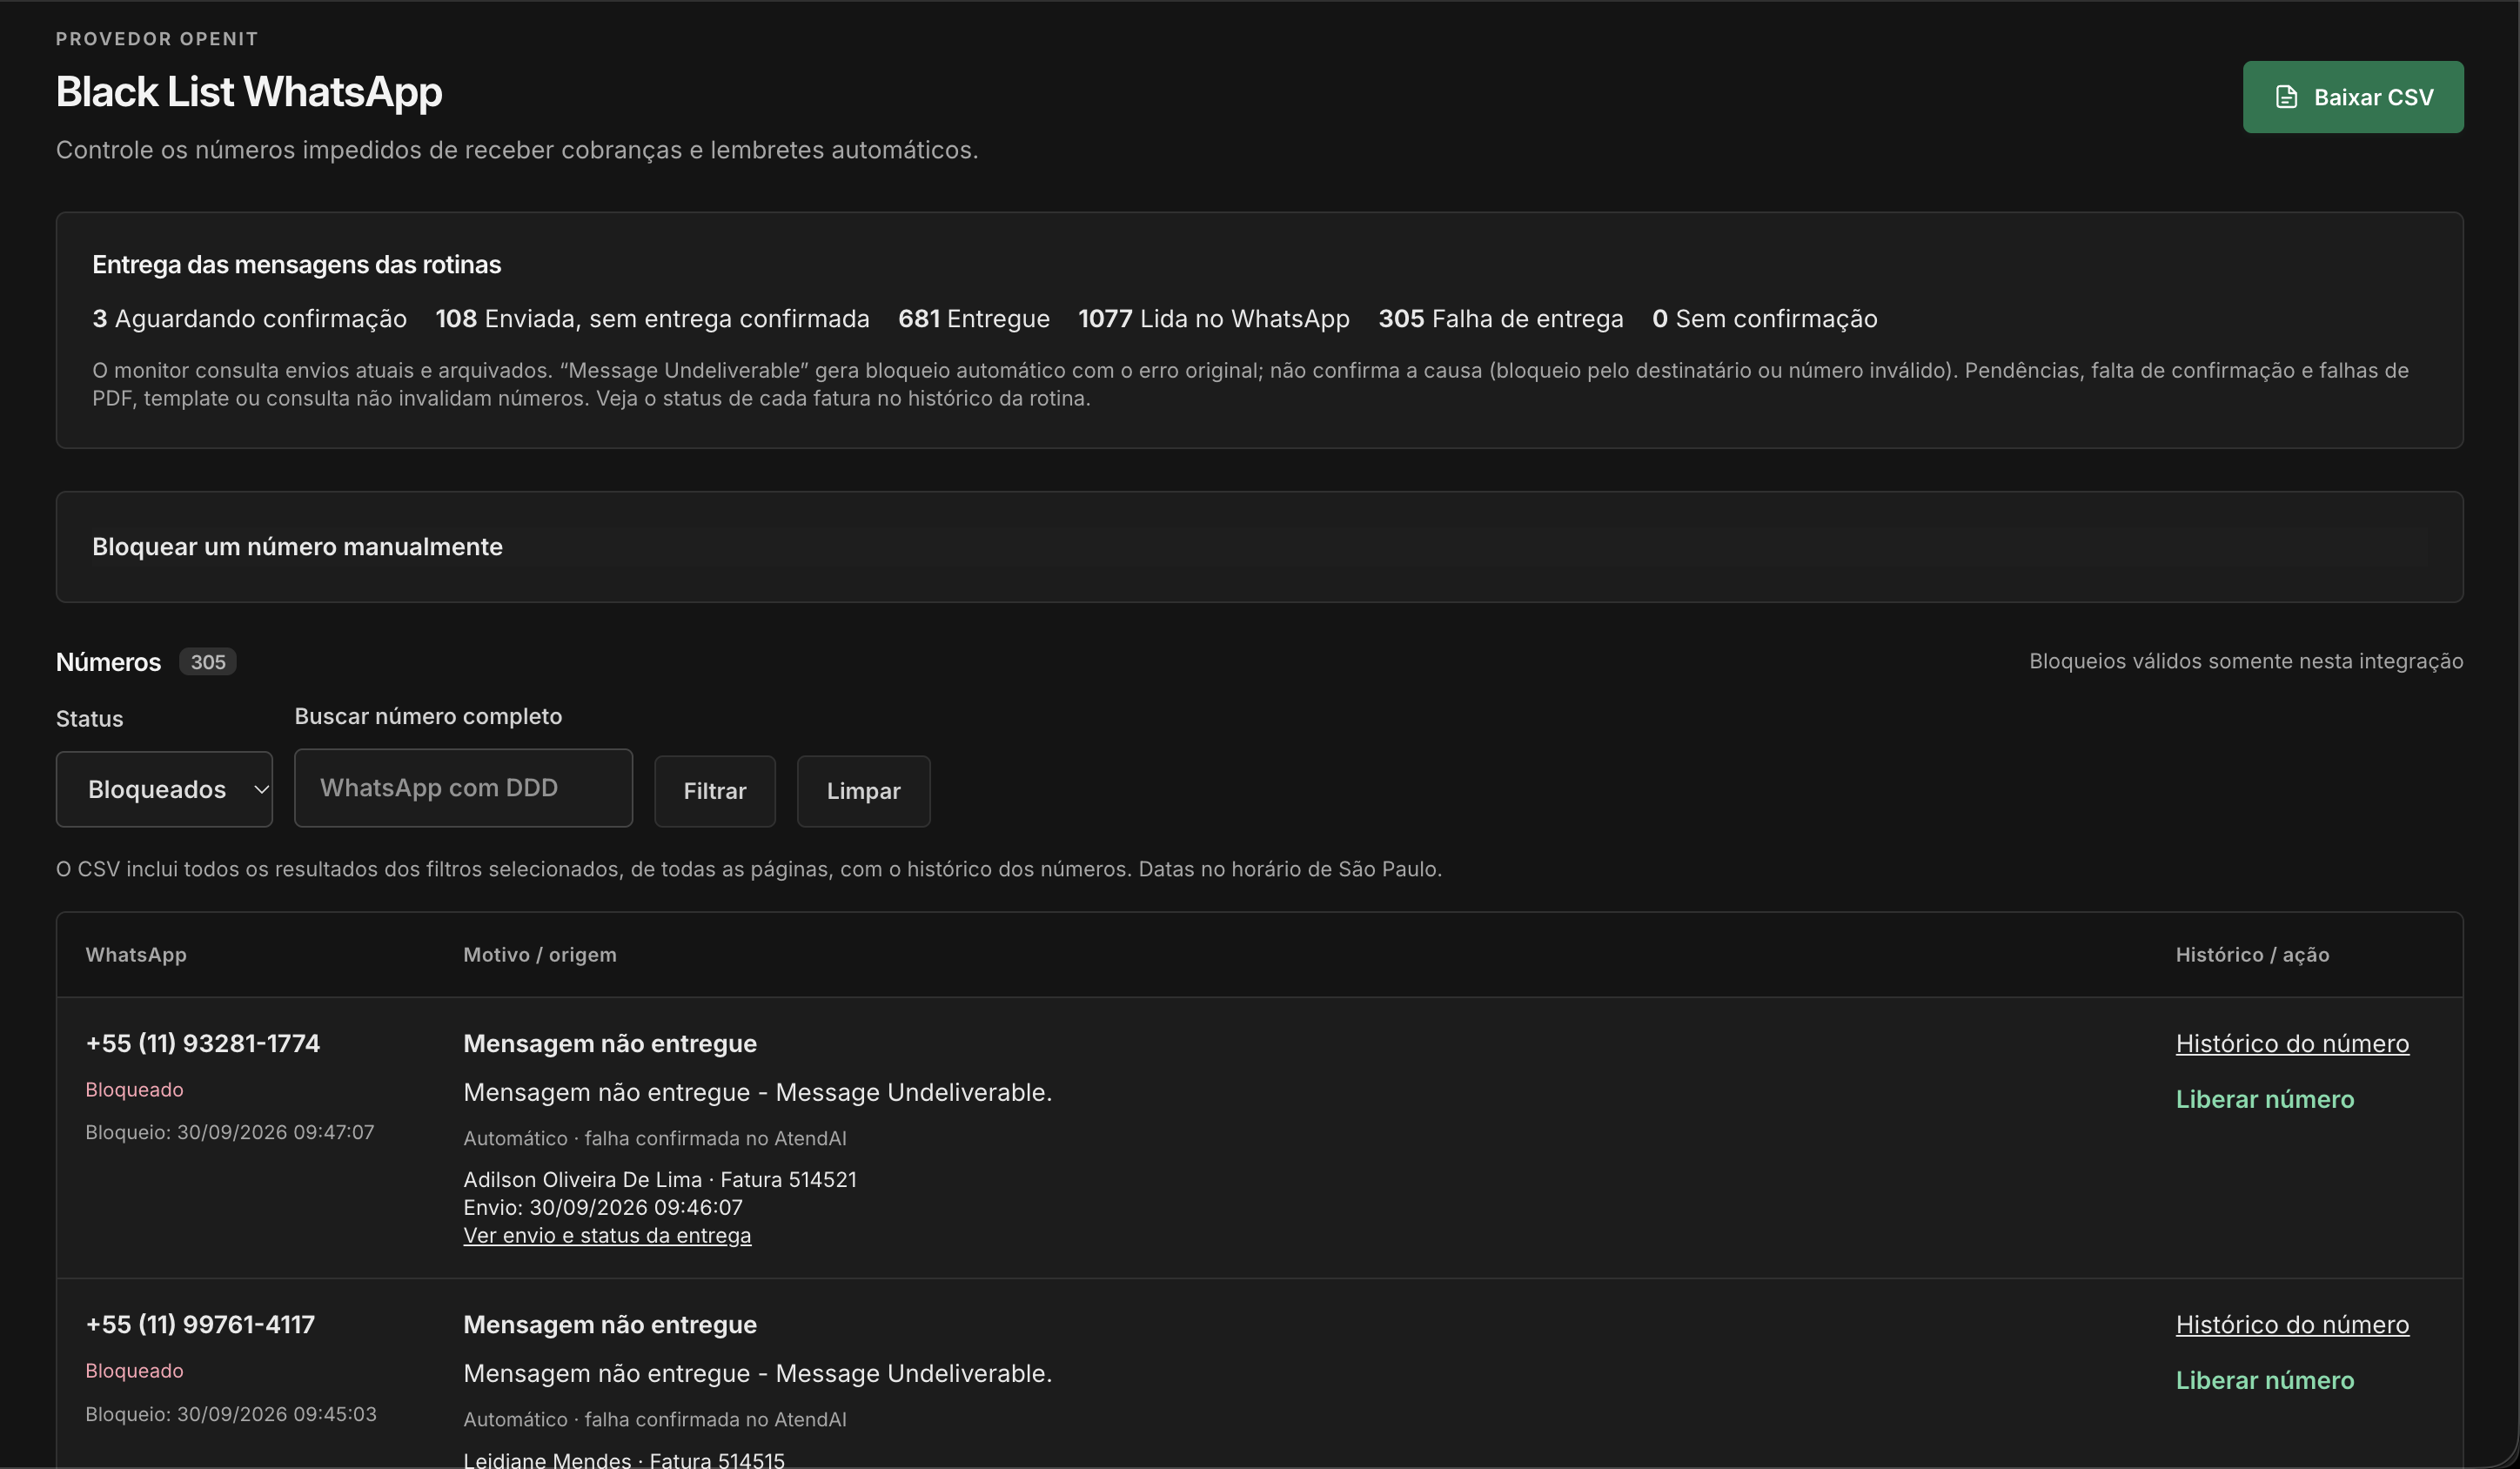
Task: Click the Bloqueio: 30/09/2026 09:47:07 timestamp
Action: coord(230,1132)
